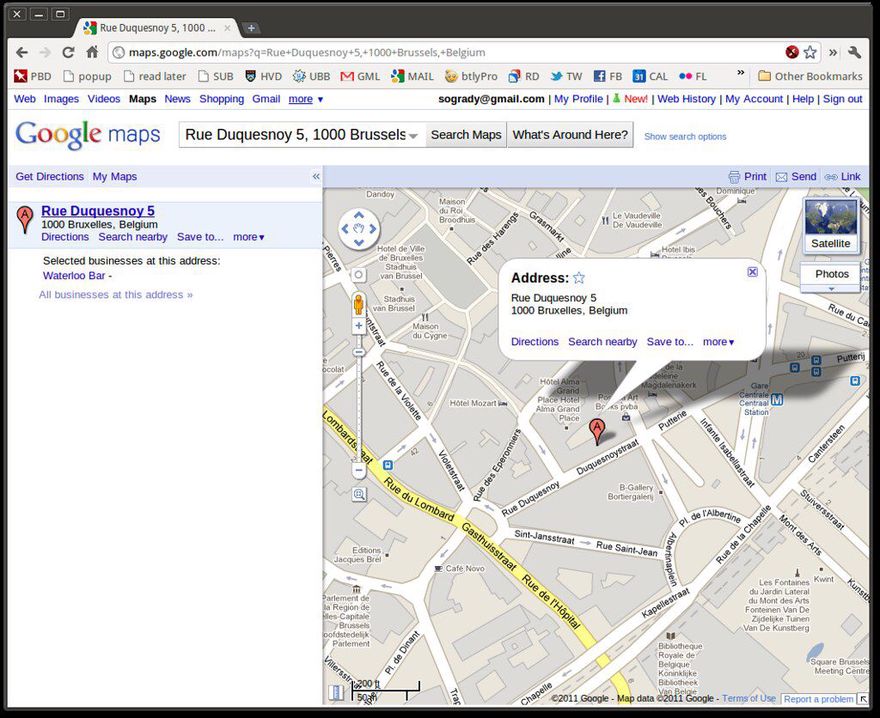This screenshot has width=880, height=718.
Task: Click the pan control compass circle
Action: [x=359, y=229]
